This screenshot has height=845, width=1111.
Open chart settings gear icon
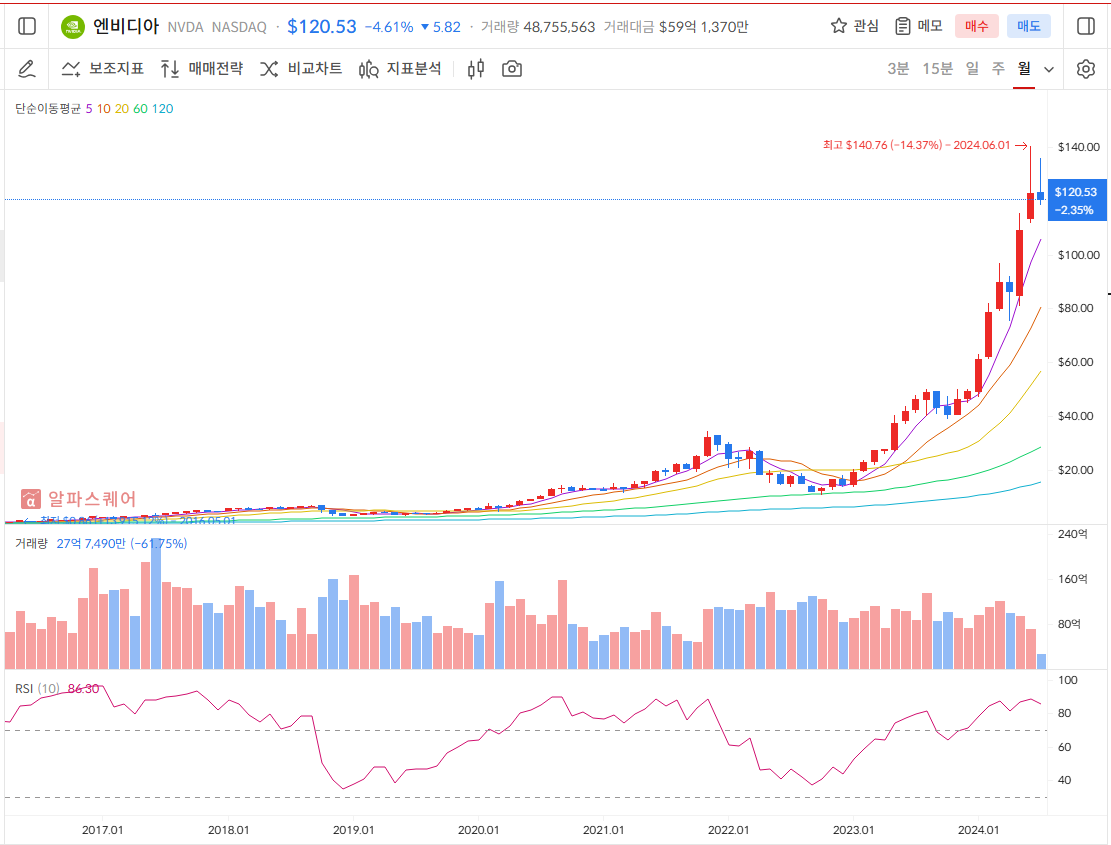click(x=1085, y=69)
